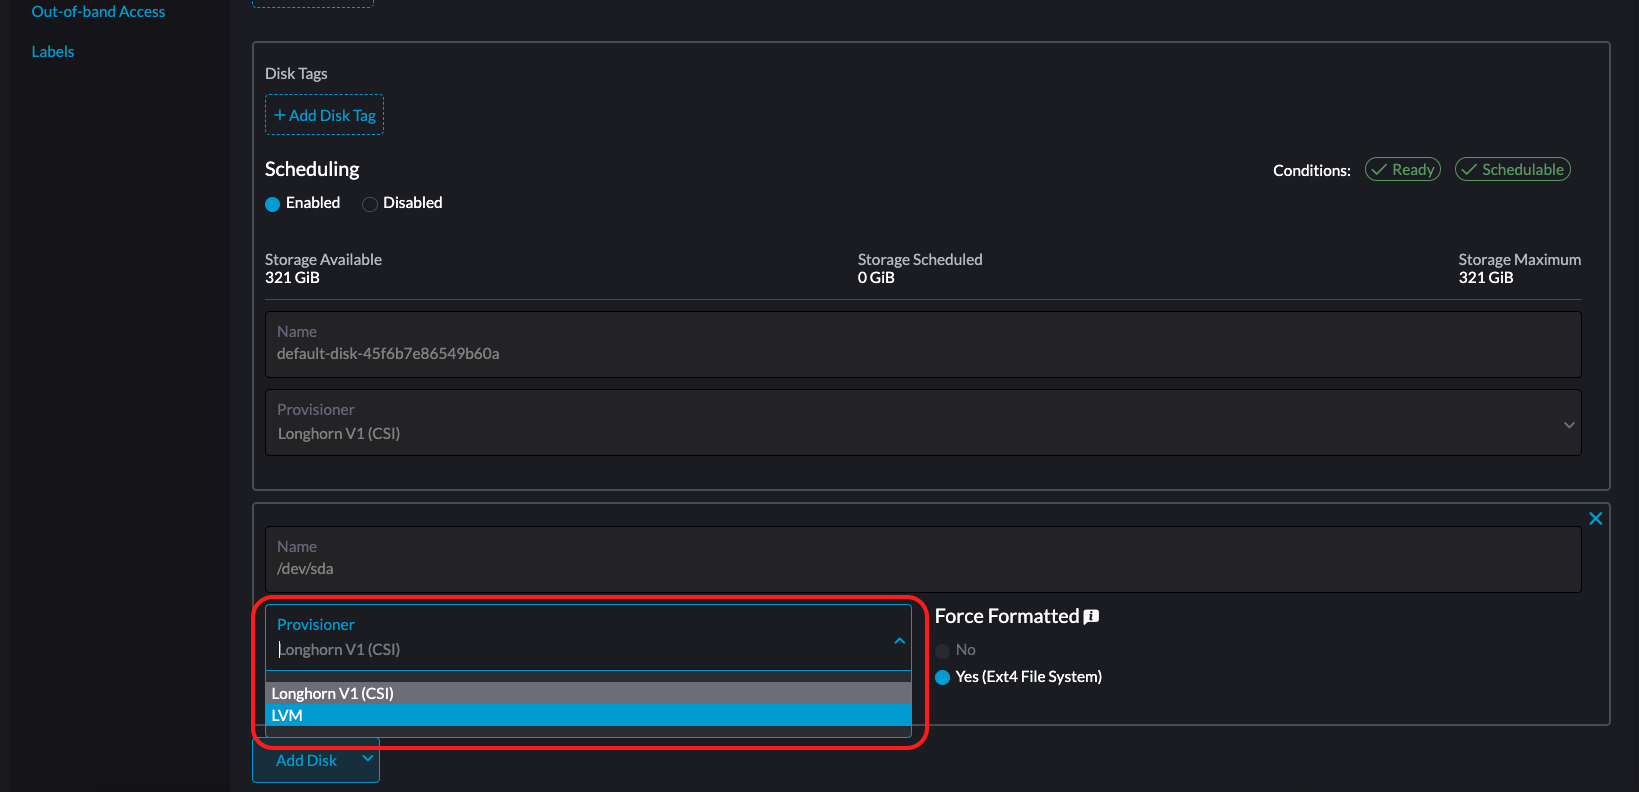Click the Storage Available value
1639x792 pixels.
click(292, 277)
